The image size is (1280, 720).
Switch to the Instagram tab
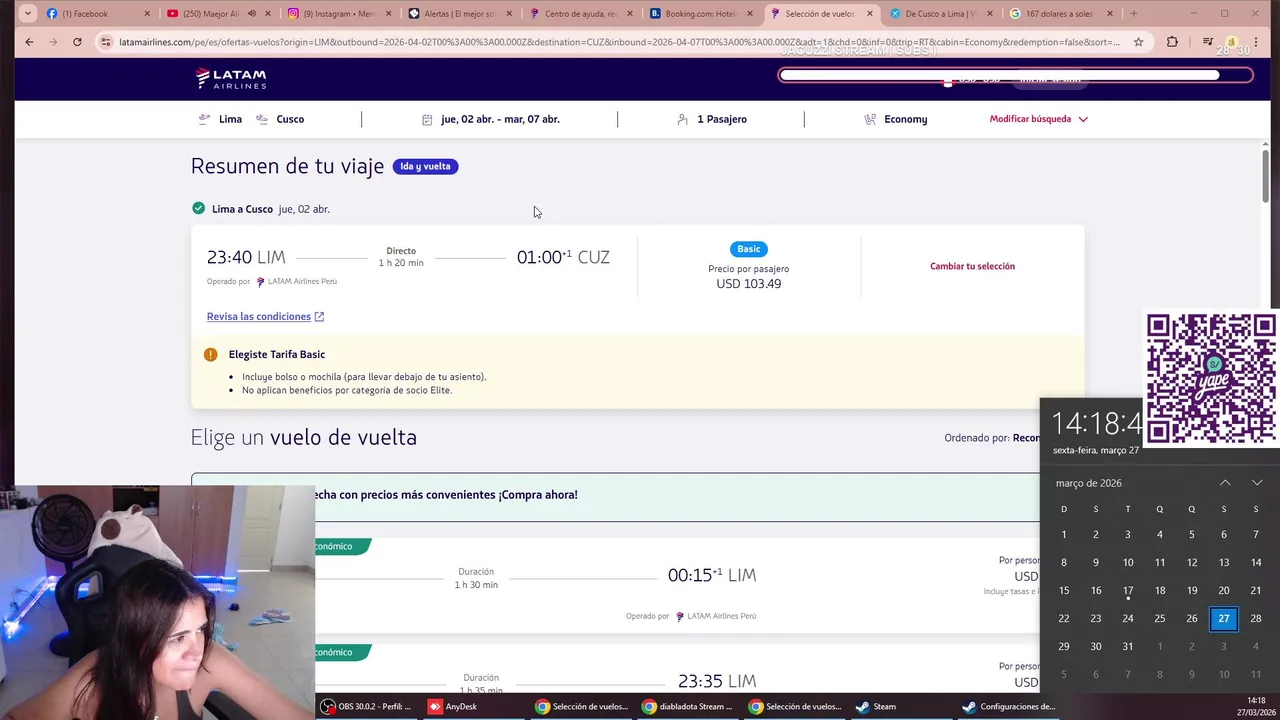[338, 14]
